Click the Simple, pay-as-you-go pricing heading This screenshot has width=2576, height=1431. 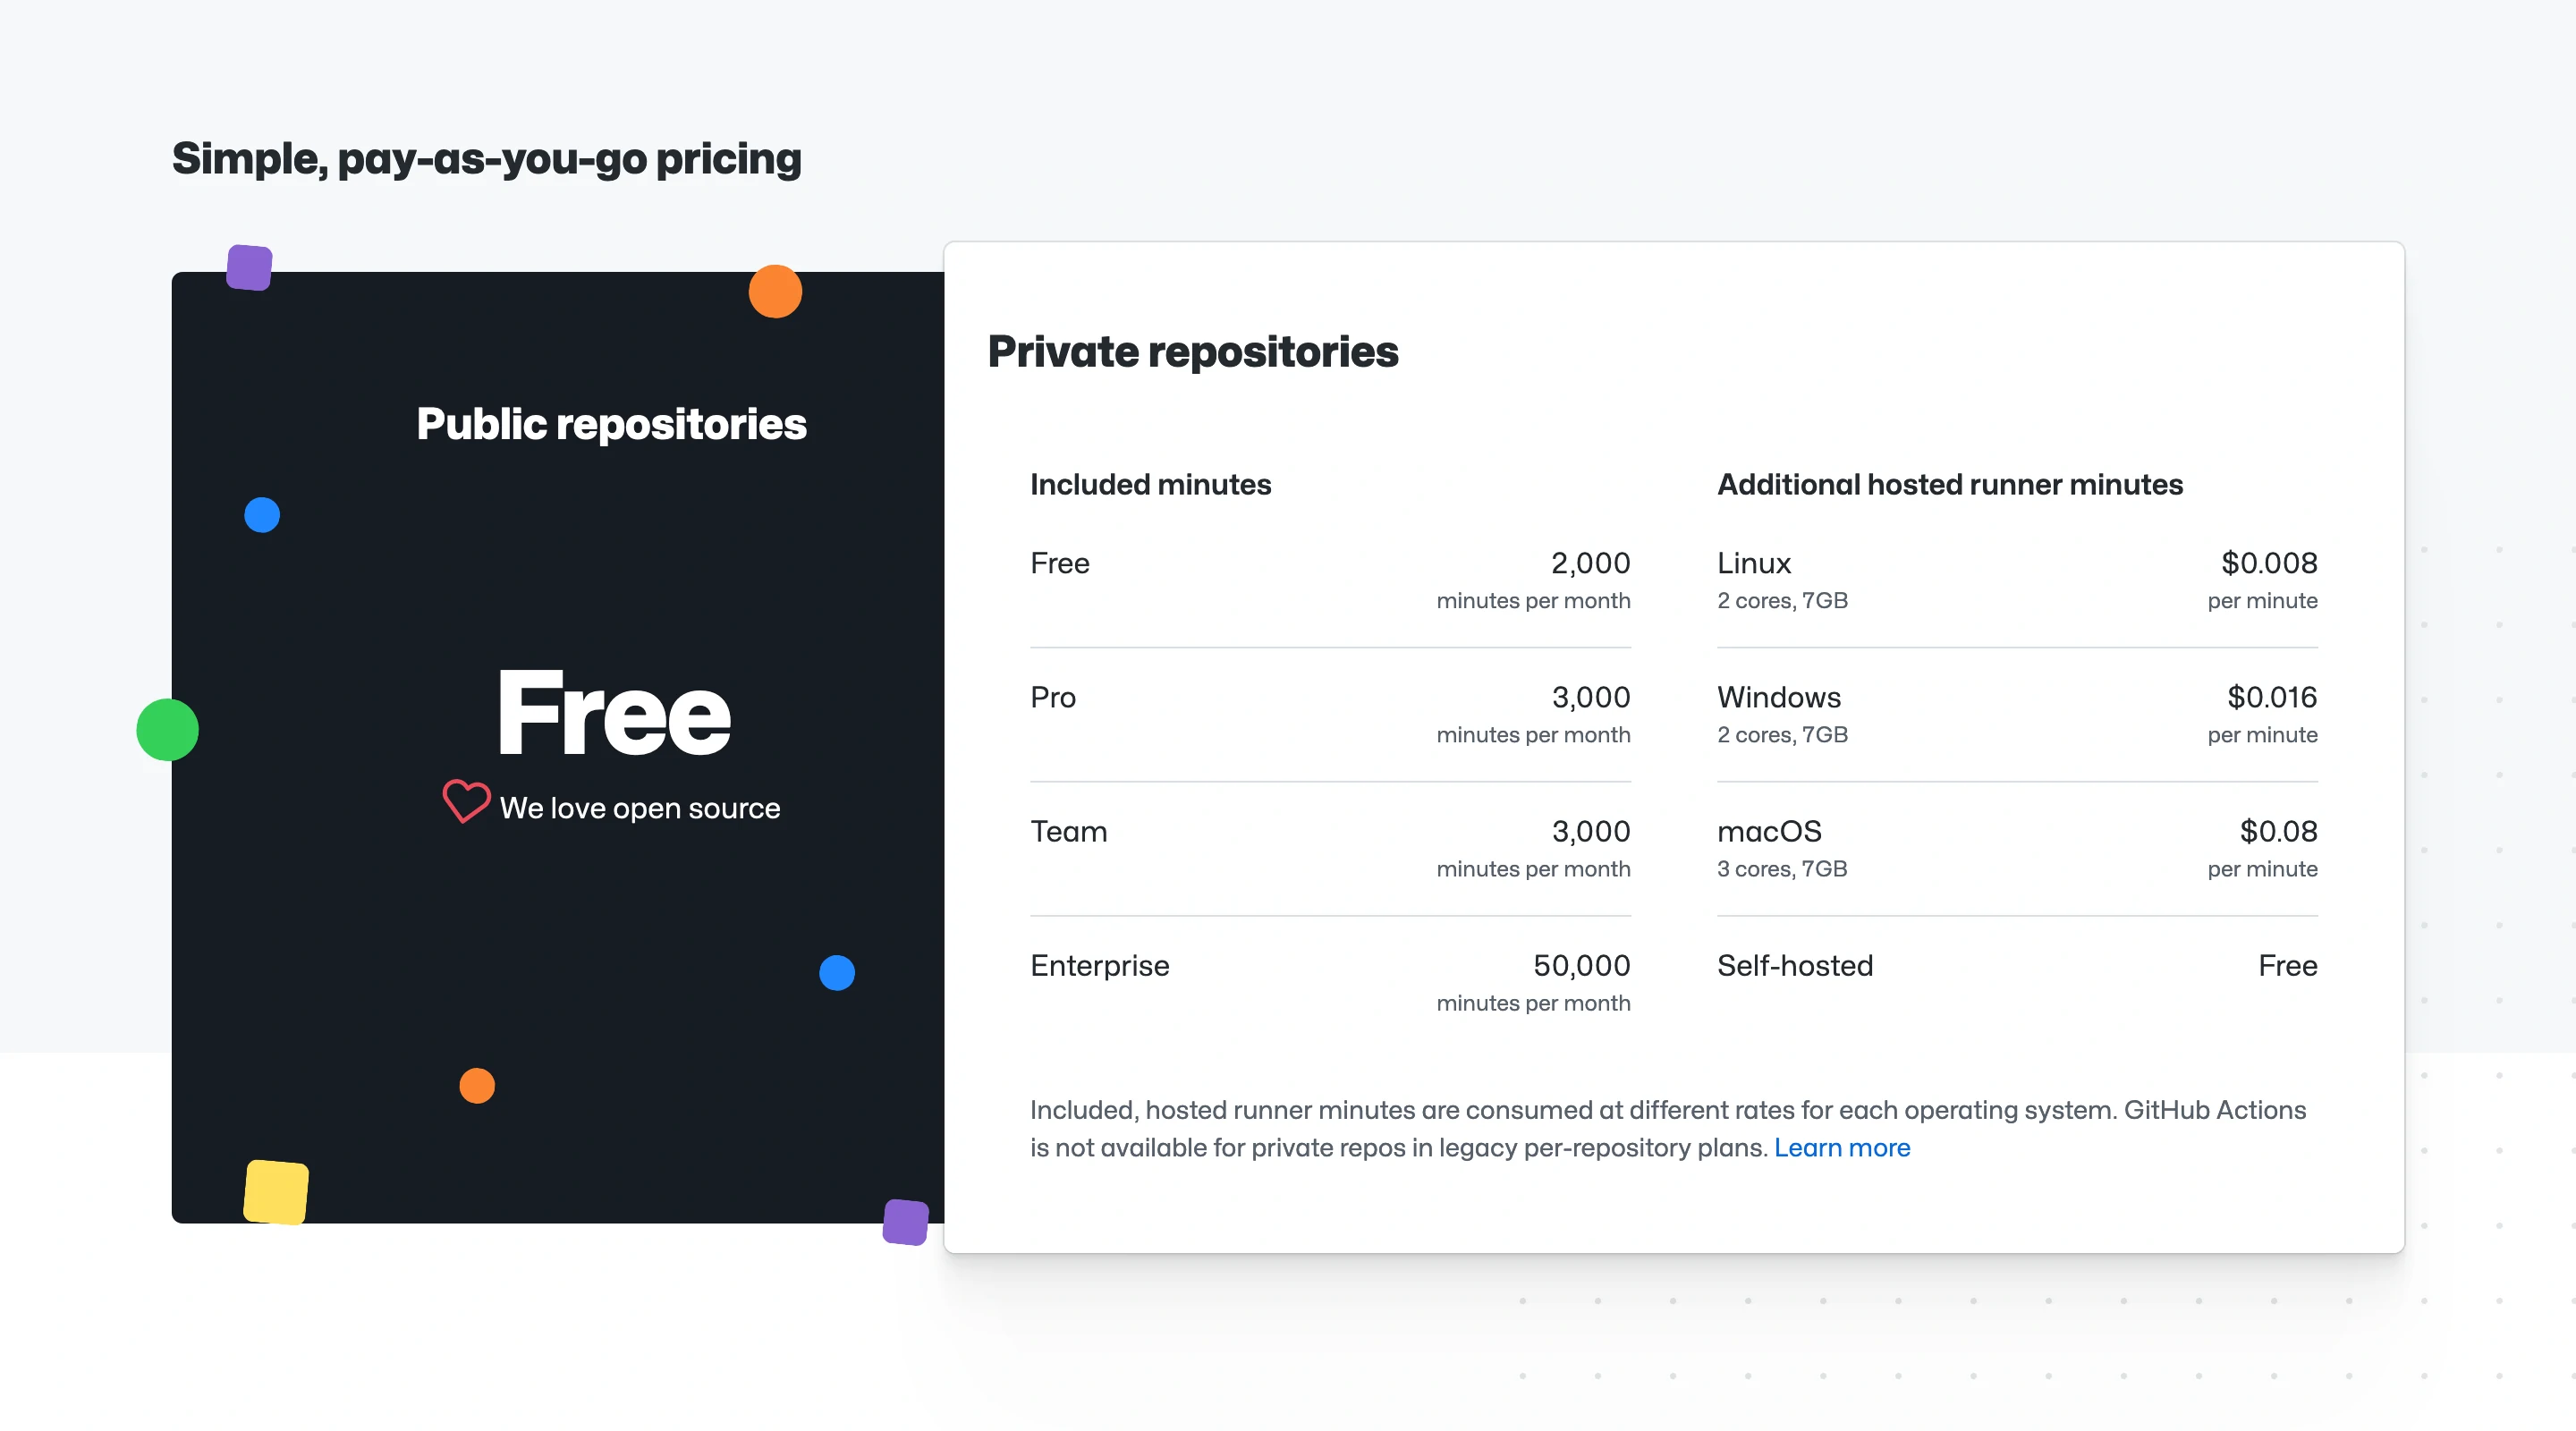click(486, 158)
